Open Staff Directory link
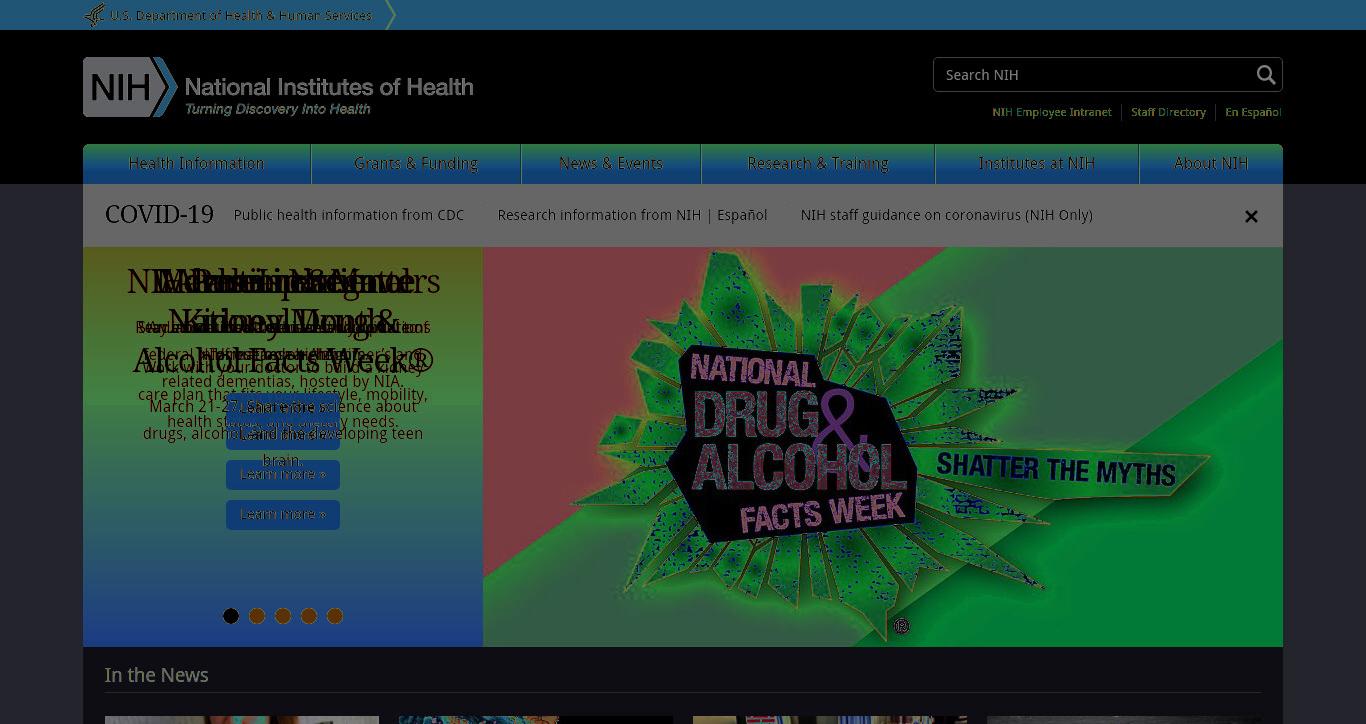 coord(1168,112)
